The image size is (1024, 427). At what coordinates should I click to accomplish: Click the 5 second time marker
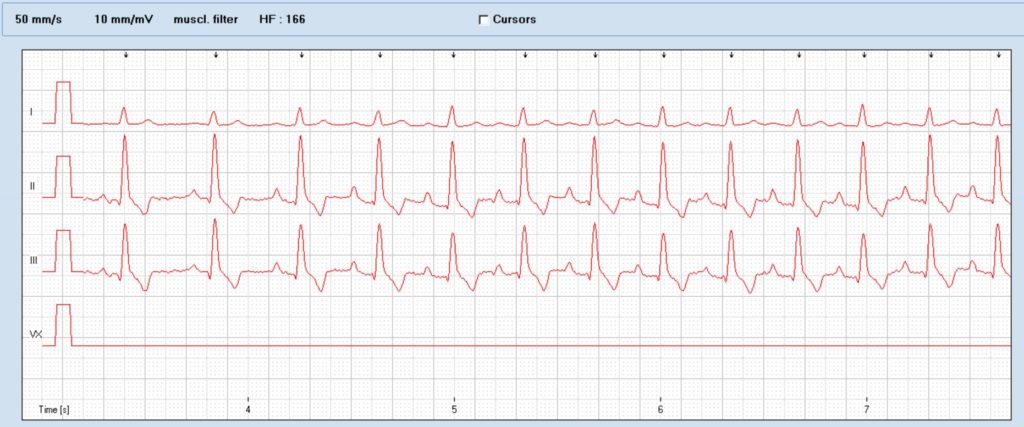(x=454, y=409)
